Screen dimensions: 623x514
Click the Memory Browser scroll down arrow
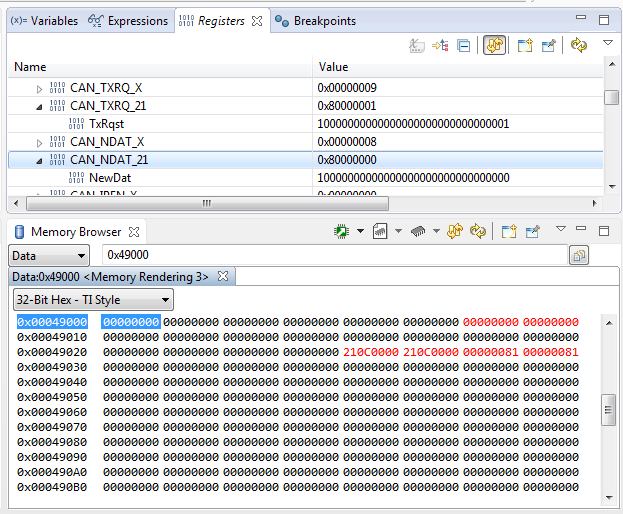[x=609, y=497]
